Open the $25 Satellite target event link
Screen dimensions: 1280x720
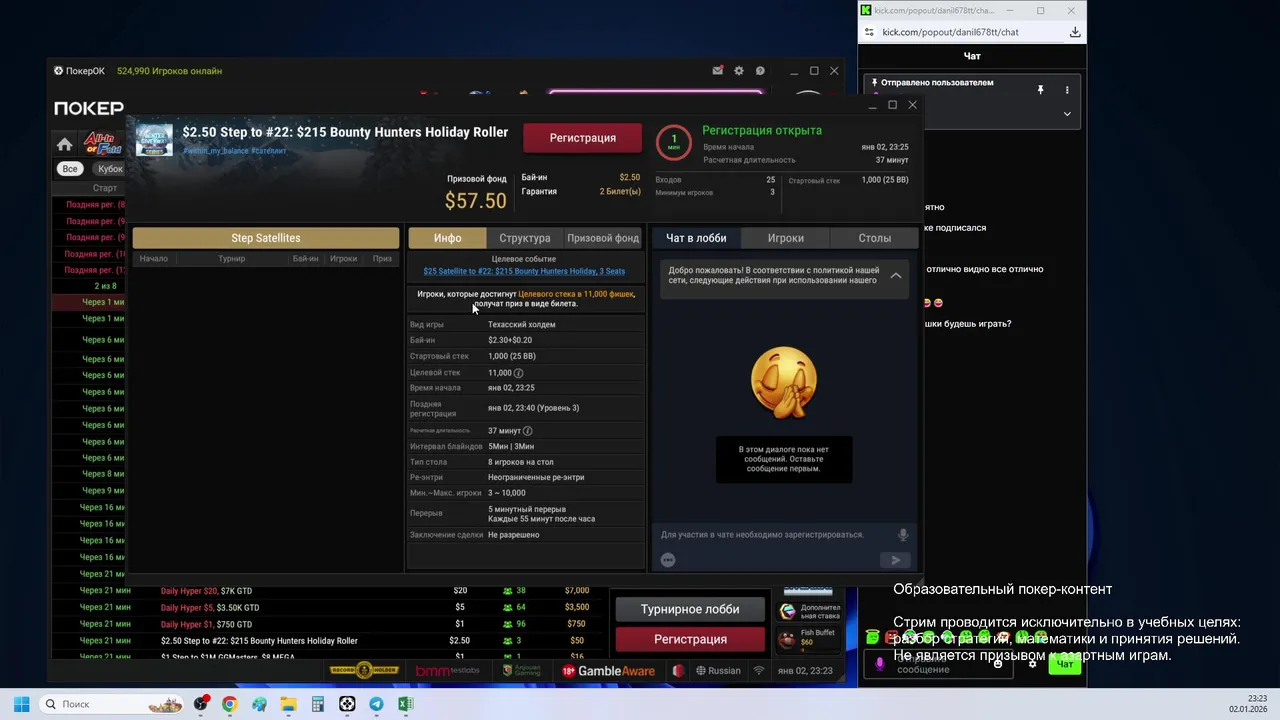524,271
